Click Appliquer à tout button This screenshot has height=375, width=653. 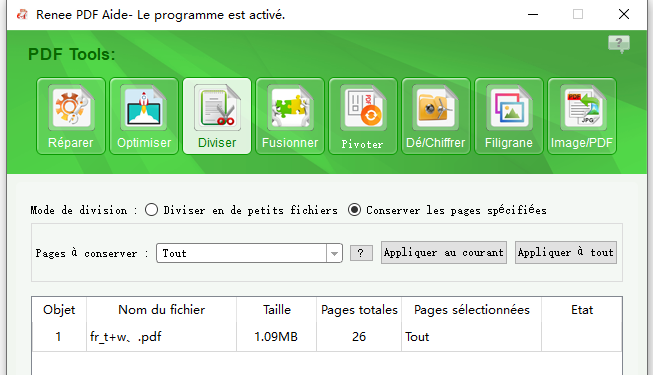[566, 252]
